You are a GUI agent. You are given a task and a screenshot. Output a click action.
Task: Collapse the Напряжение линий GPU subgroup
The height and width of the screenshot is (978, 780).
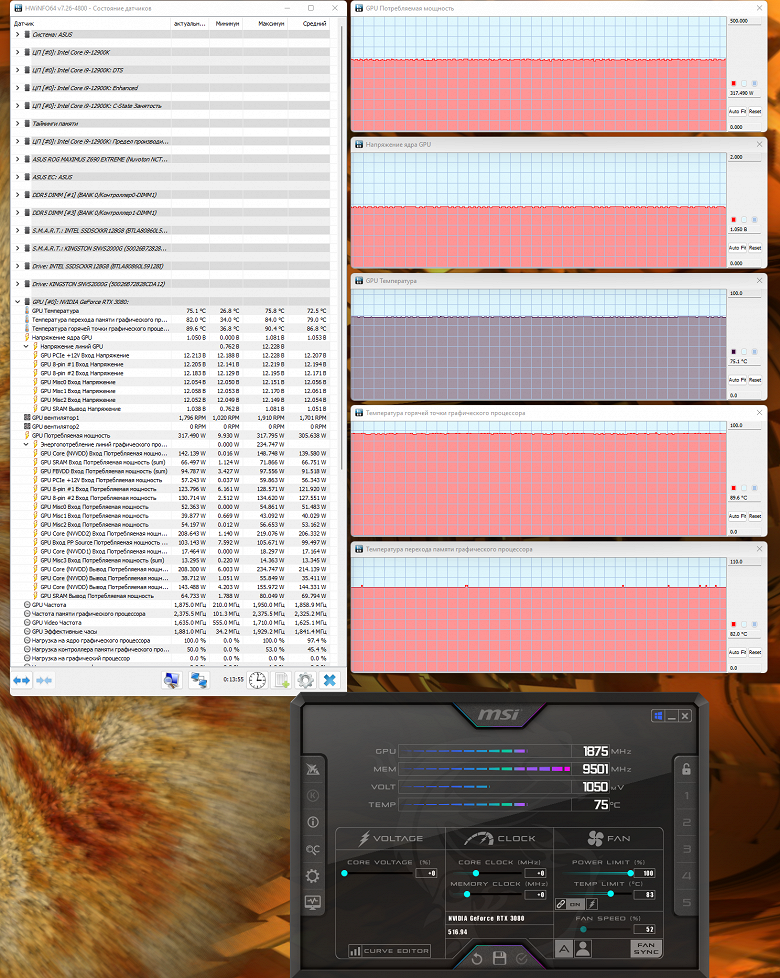26,346
